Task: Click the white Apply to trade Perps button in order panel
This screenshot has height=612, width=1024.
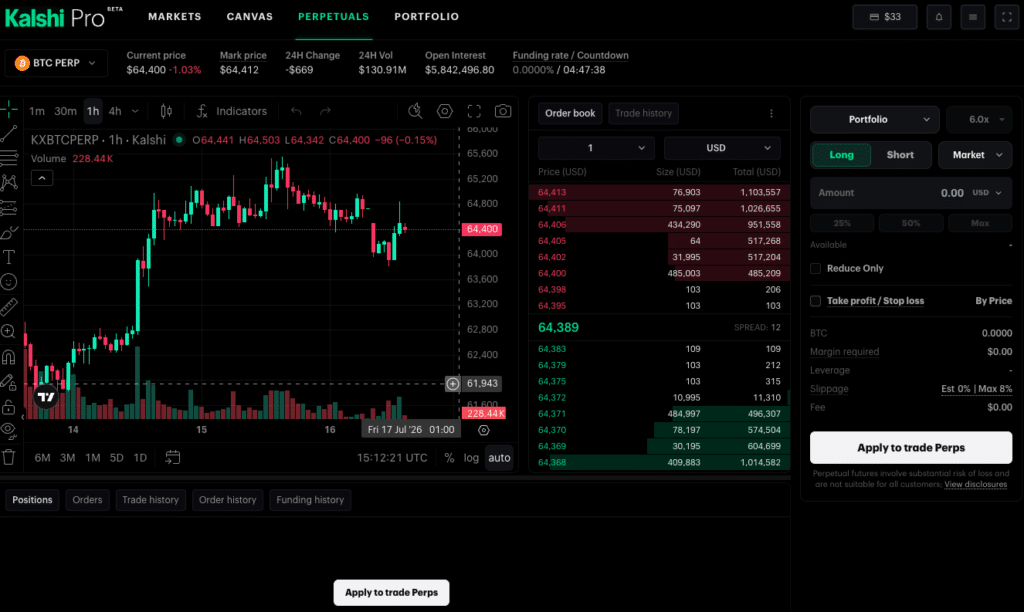Action: pos(911,447)
